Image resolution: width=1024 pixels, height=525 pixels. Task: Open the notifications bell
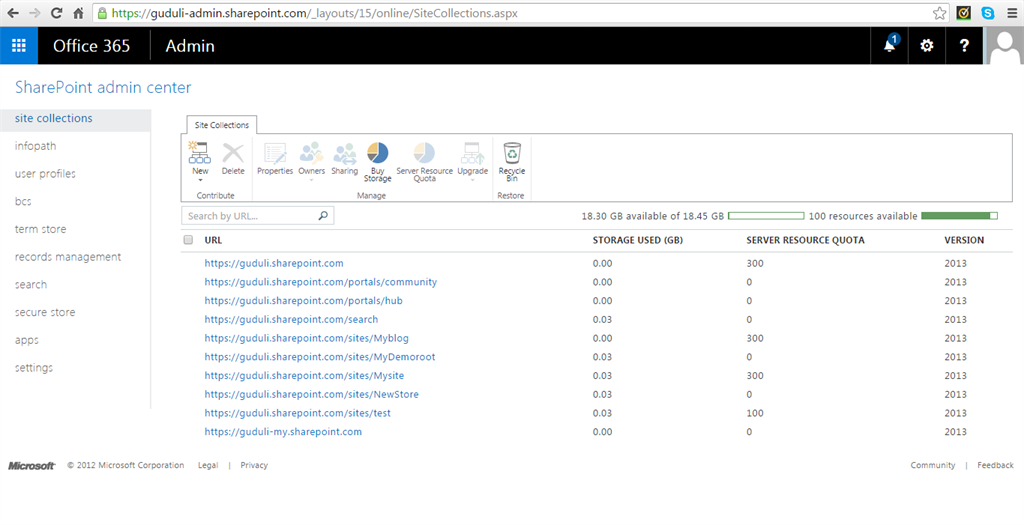(889, 46)
